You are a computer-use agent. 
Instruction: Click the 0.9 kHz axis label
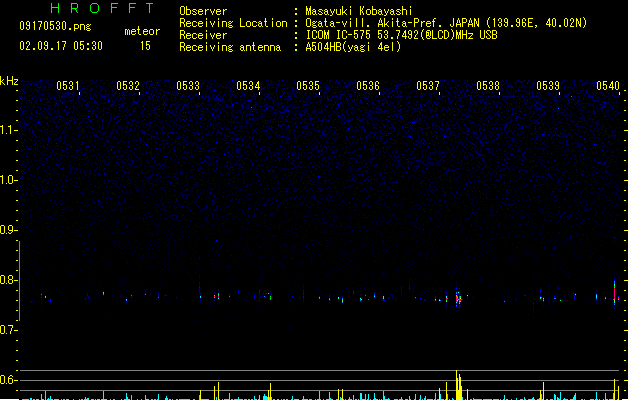[x=8, y=230]
